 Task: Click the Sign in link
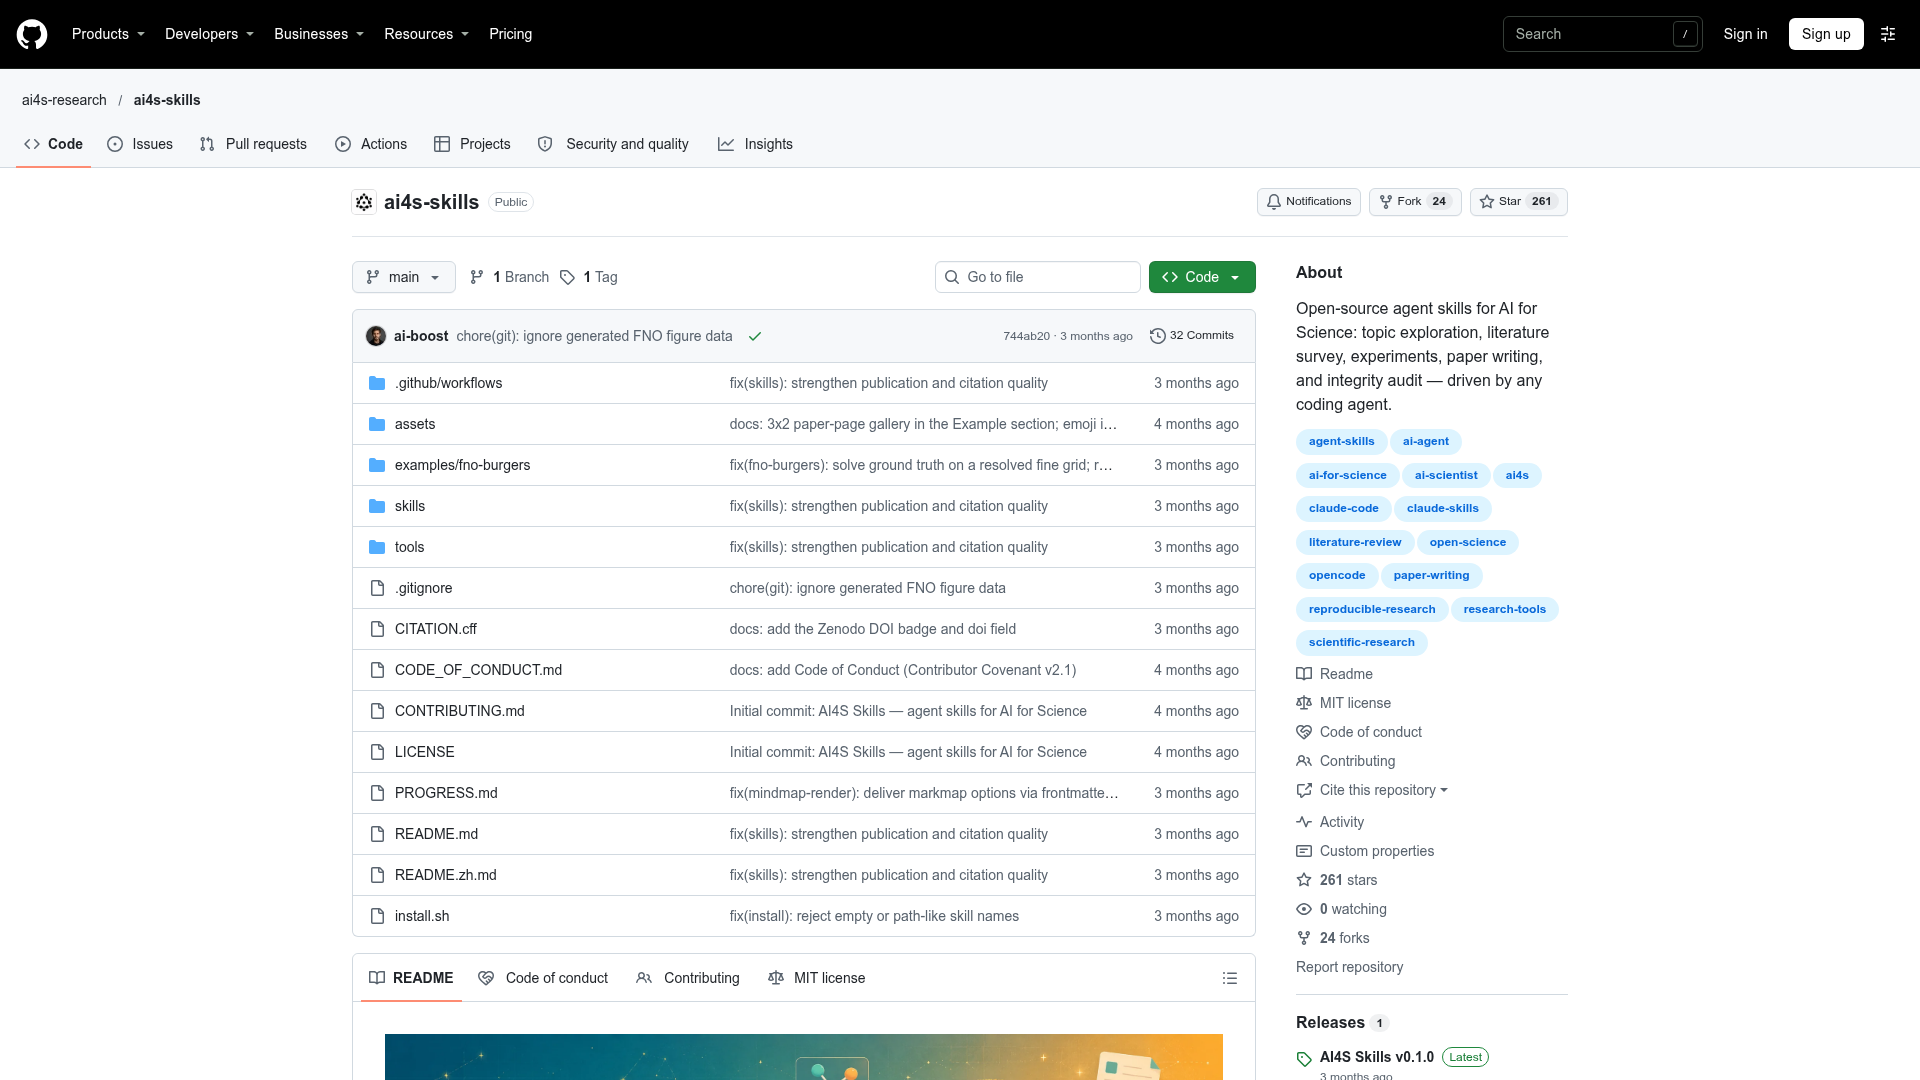coord(1745,34)
